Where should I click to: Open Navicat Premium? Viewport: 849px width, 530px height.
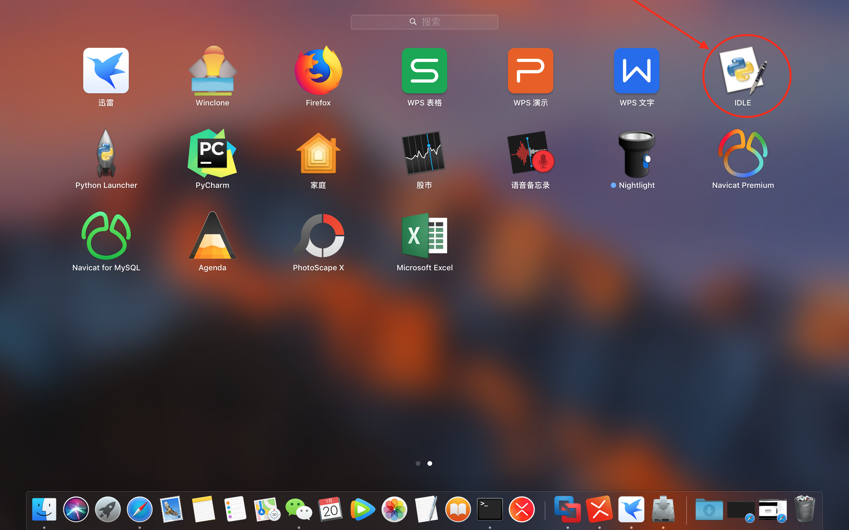point(743,153)
